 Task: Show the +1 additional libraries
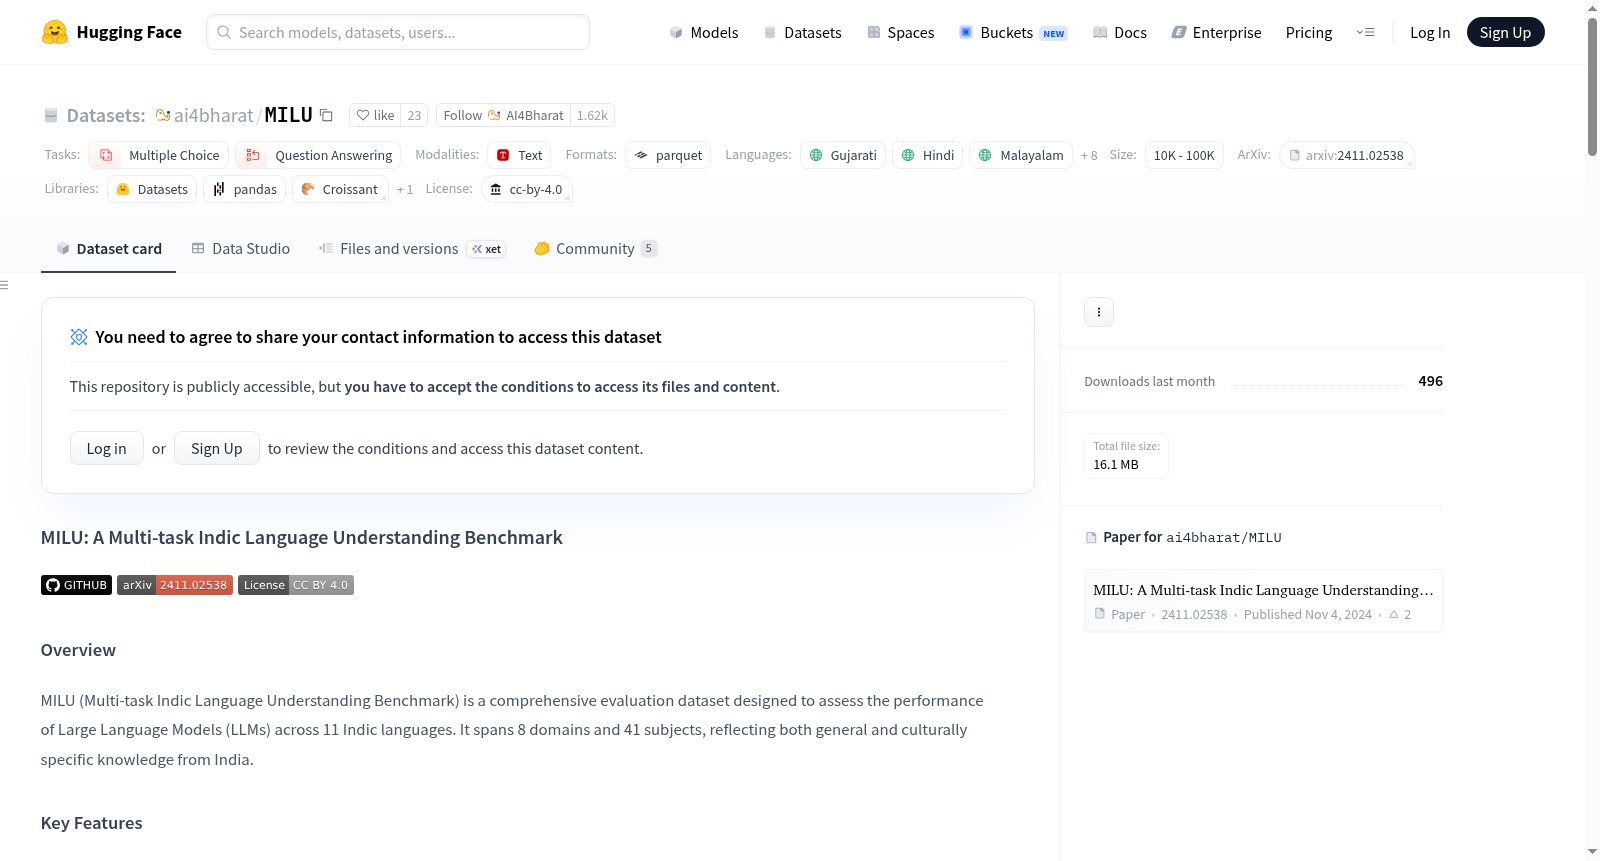405,189
